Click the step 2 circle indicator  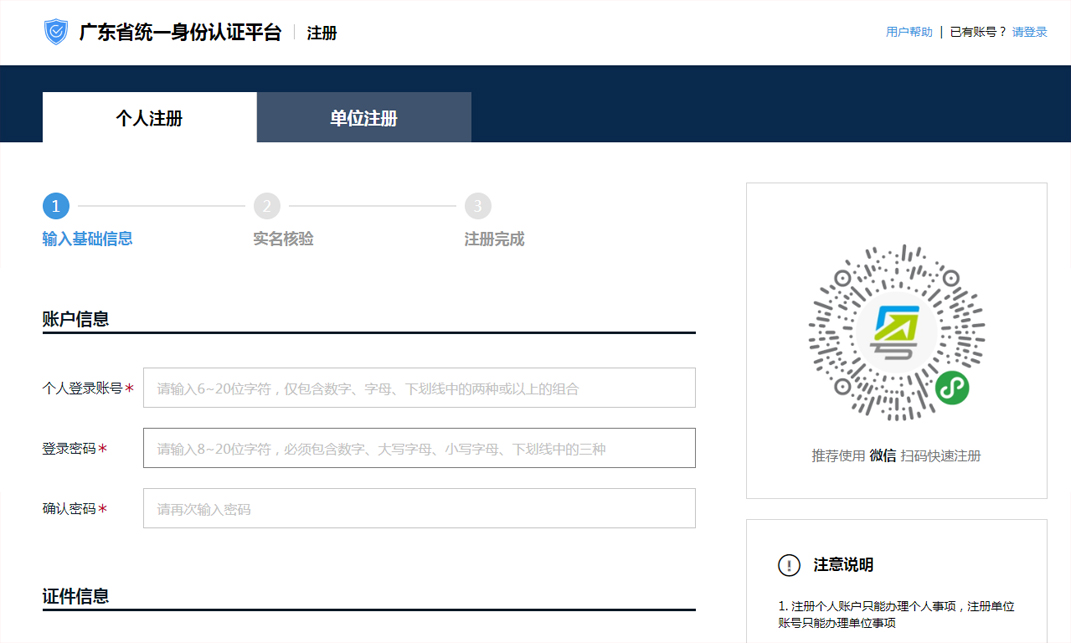pyautogui.click(x=266, y=206)
